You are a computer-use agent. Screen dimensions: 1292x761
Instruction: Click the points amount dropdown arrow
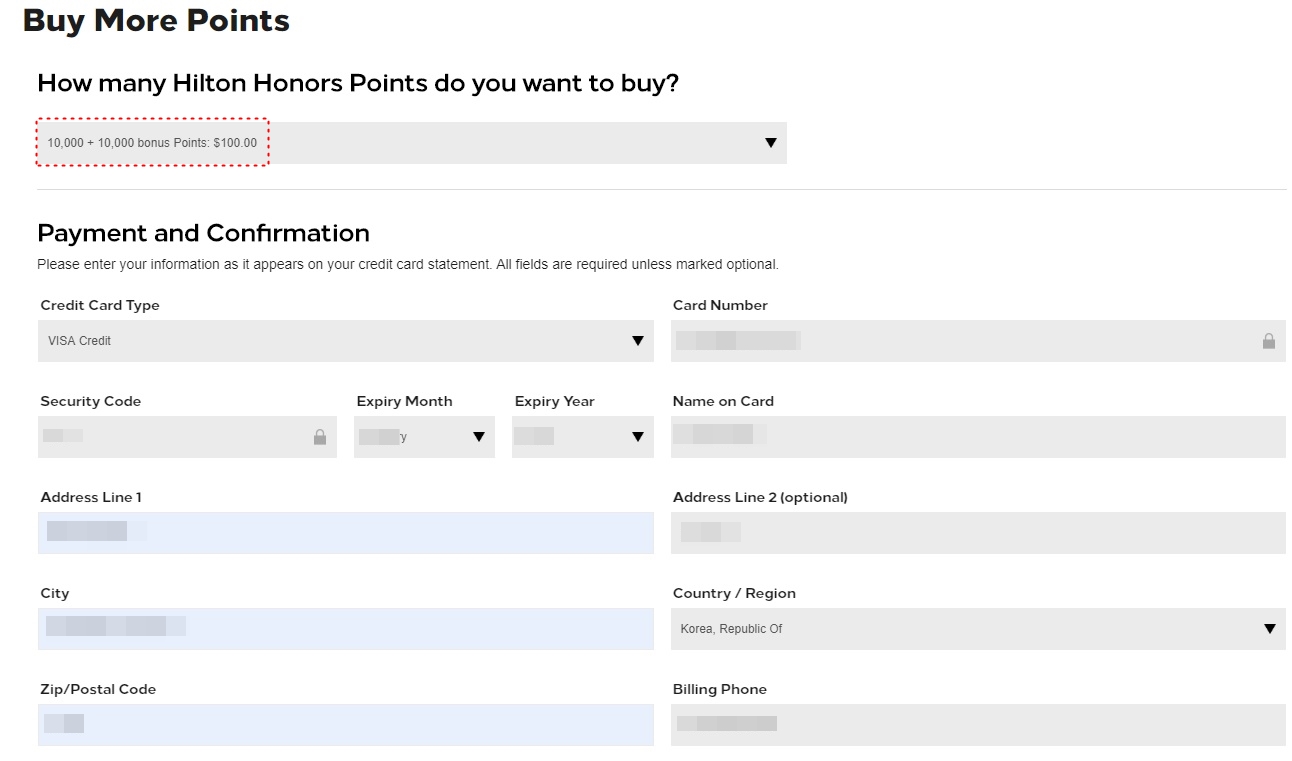(770, 143)
